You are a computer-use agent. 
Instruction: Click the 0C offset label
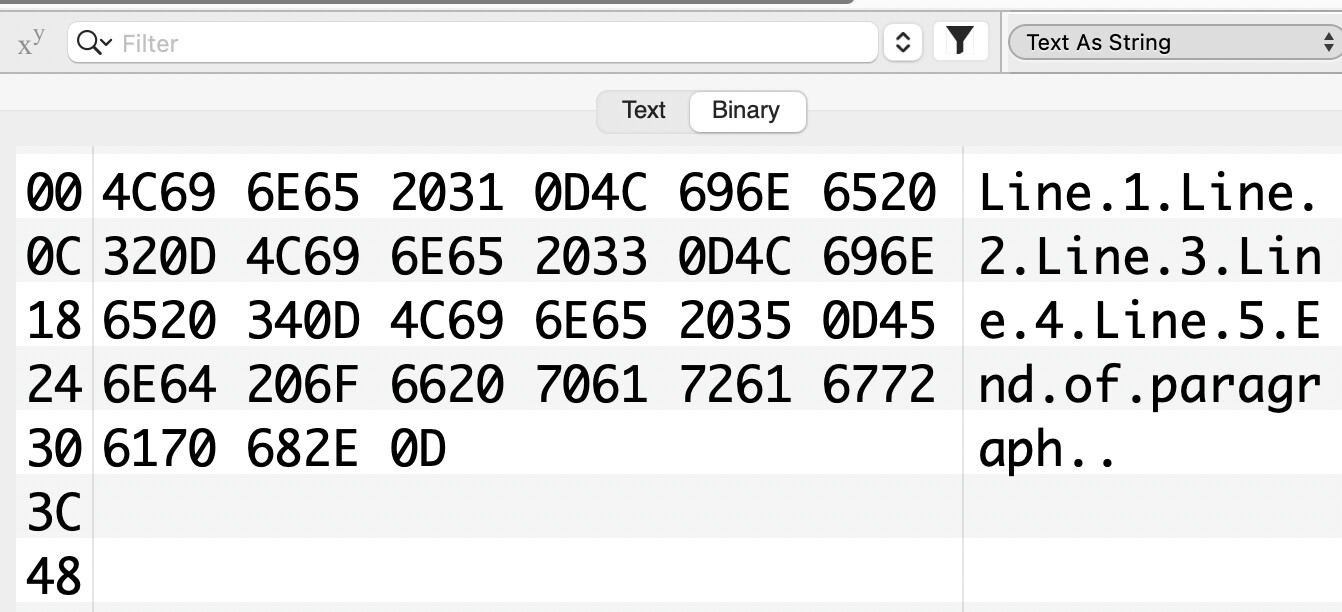[54, 257]
